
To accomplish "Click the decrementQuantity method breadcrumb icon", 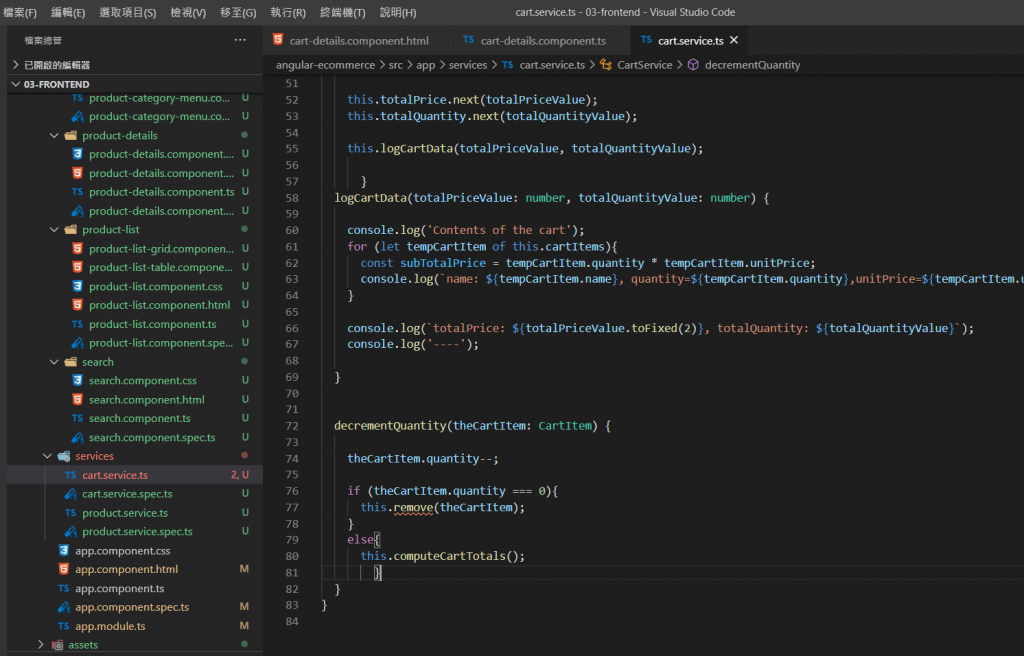I will 694,65.
